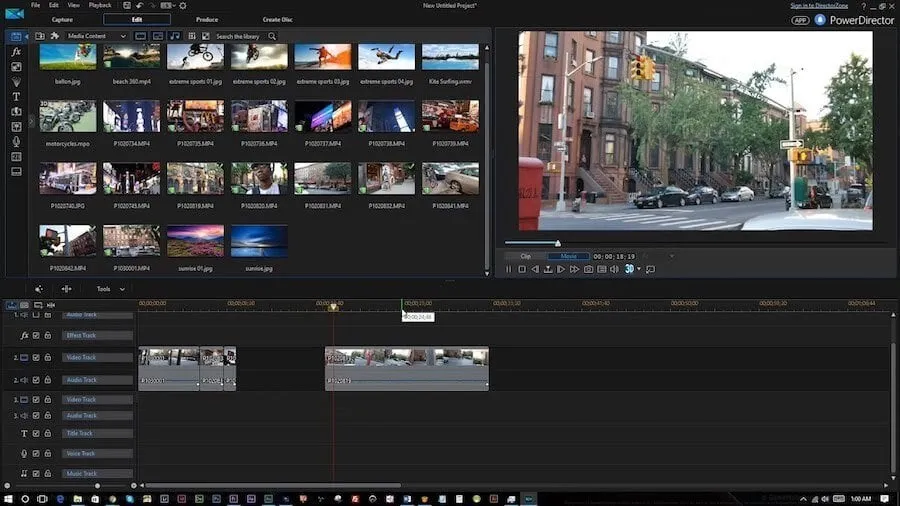Click the preview volume speaker icon
This screenshot has width=900, height=506.
(x=615, y=269)
